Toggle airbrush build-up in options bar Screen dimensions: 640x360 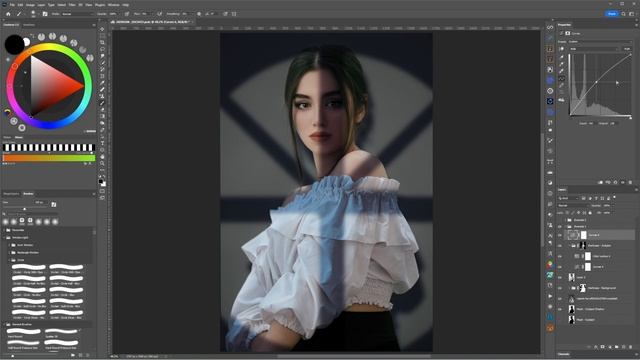click(160, 14)
